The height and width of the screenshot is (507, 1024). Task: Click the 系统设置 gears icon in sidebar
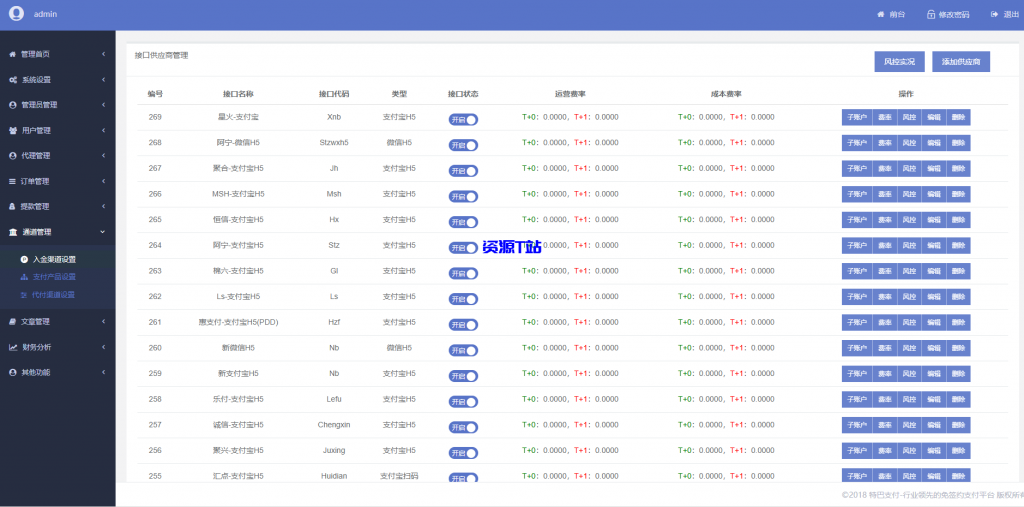(x=13, y=80)
